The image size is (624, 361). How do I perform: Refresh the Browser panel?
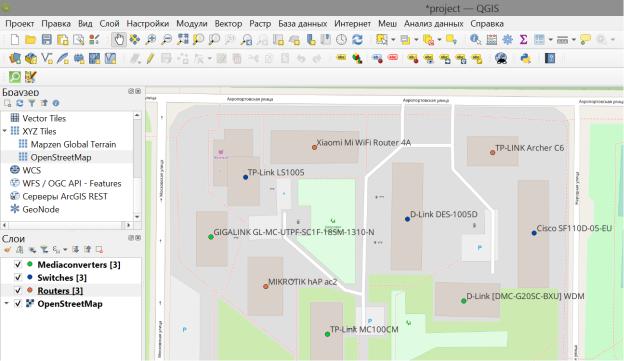click(x=20, y=103)
